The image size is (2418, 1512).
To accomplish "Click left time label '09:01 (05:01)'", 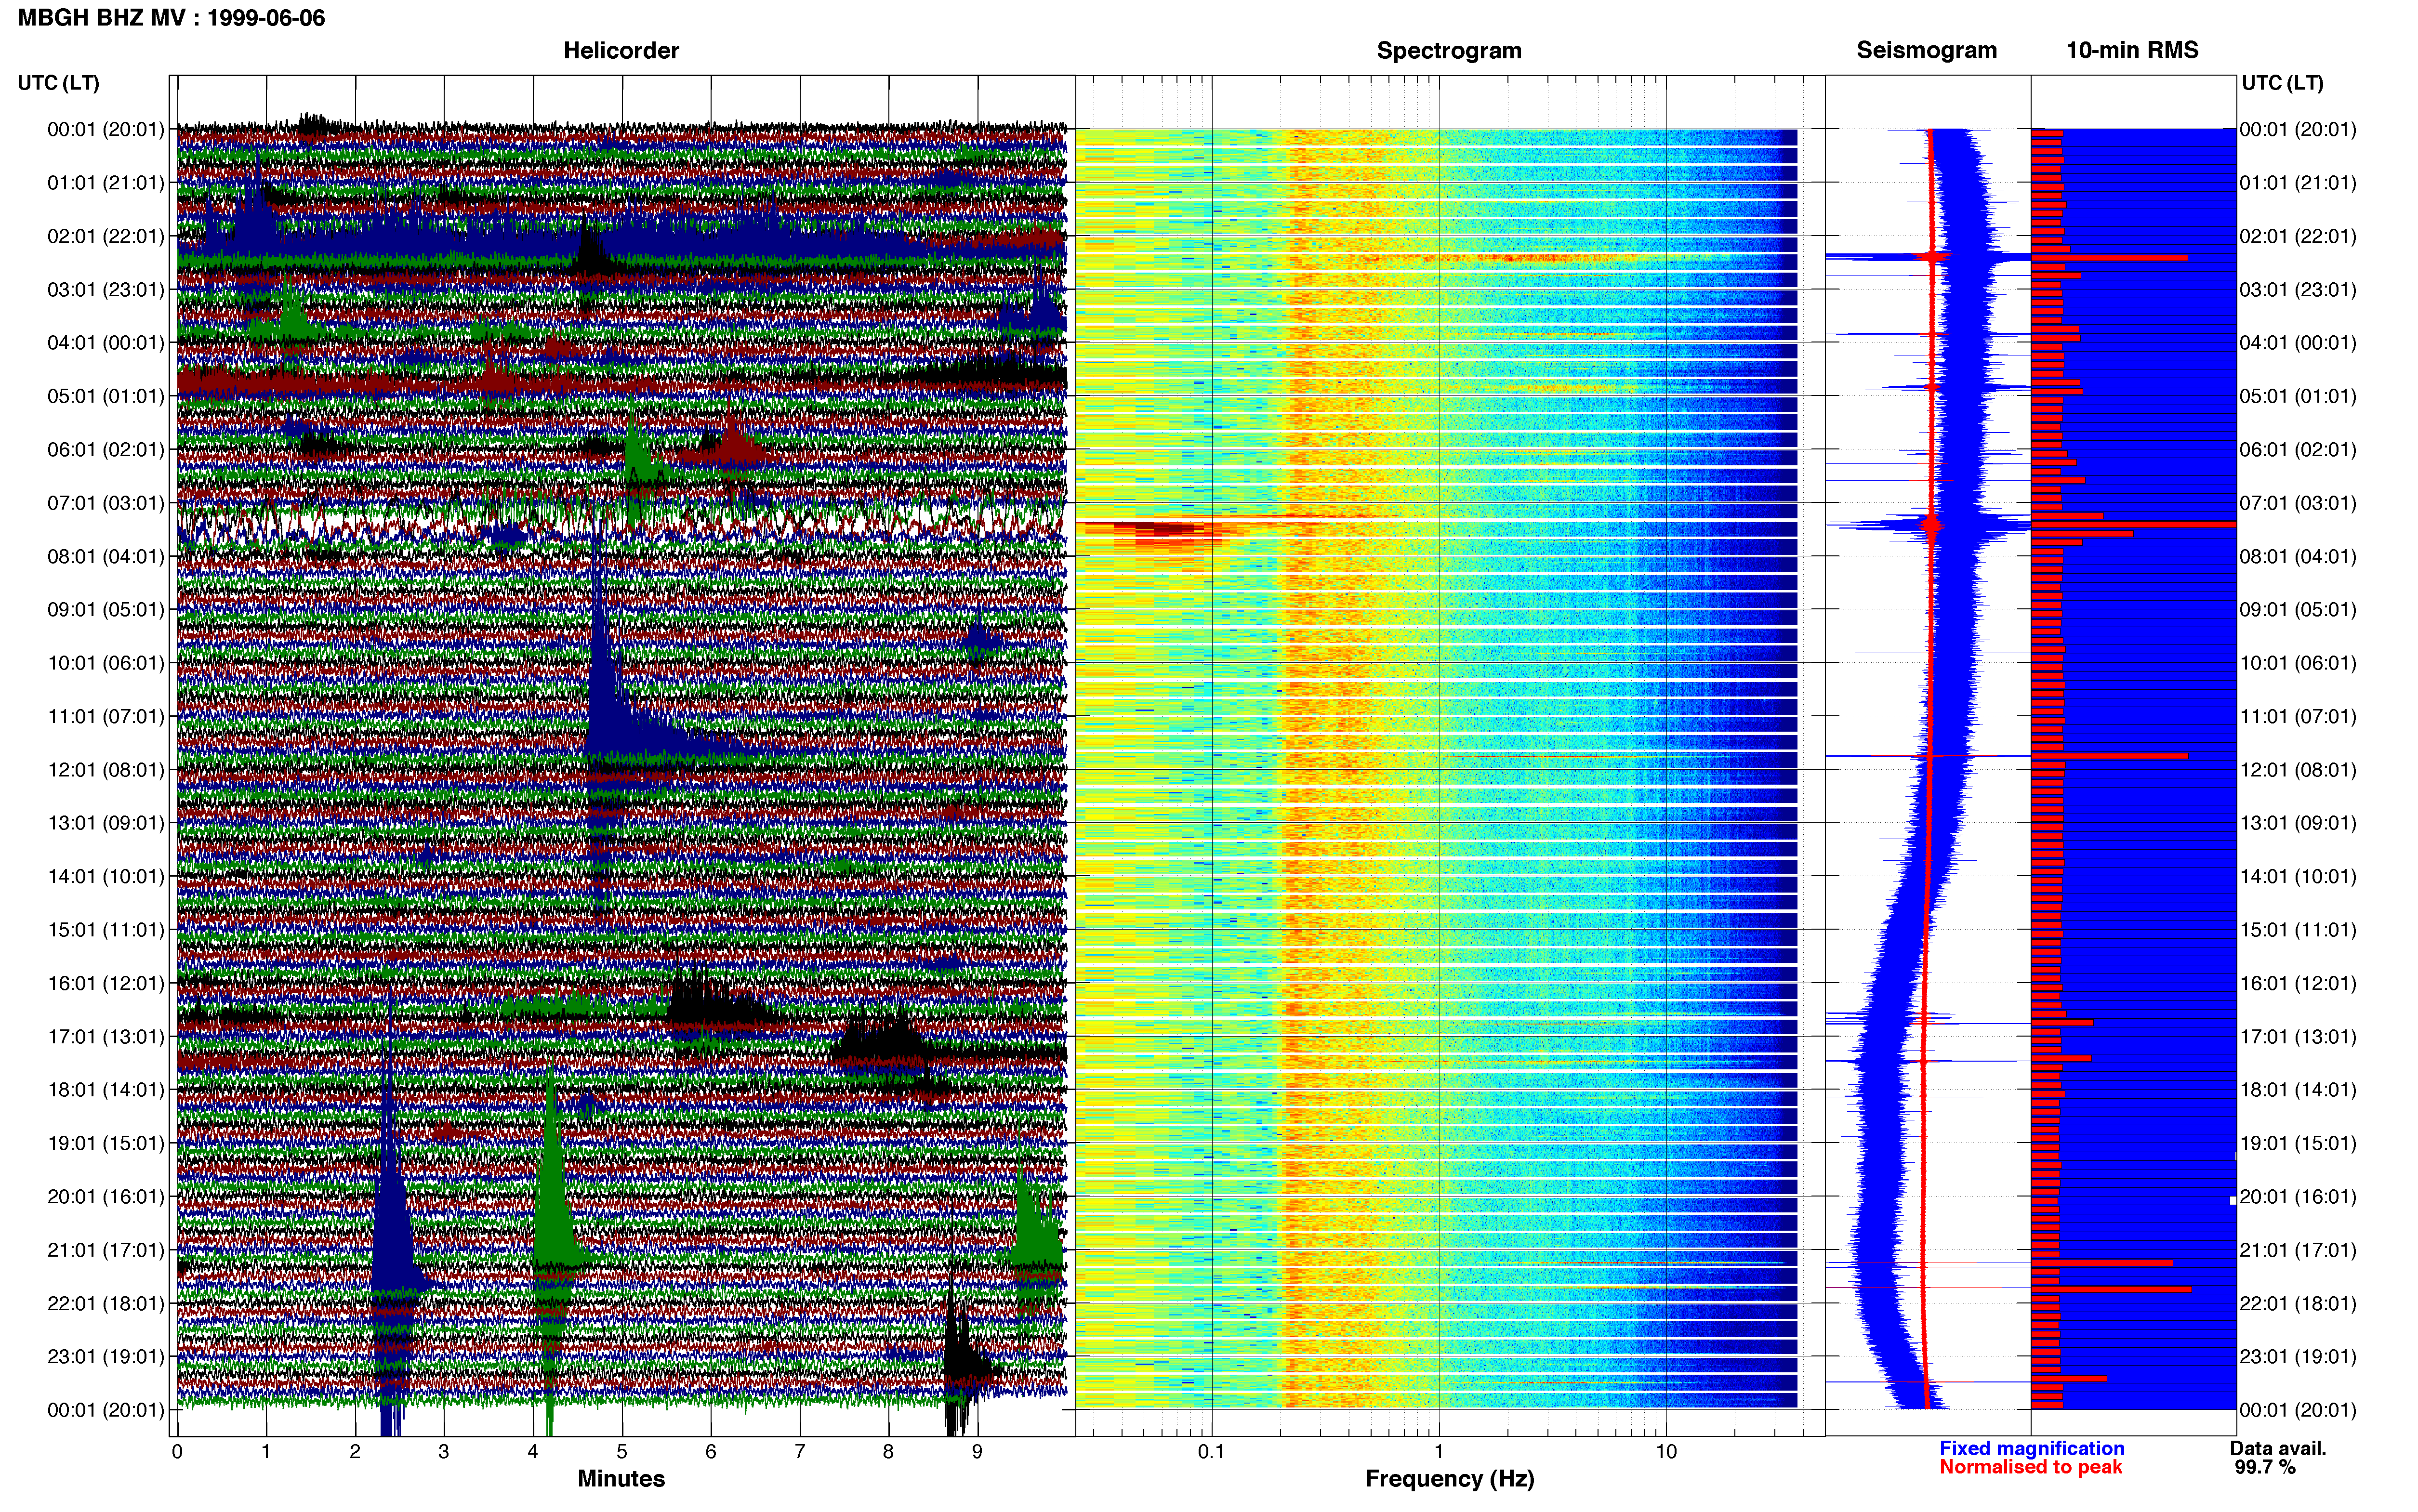I will [105, 610].
